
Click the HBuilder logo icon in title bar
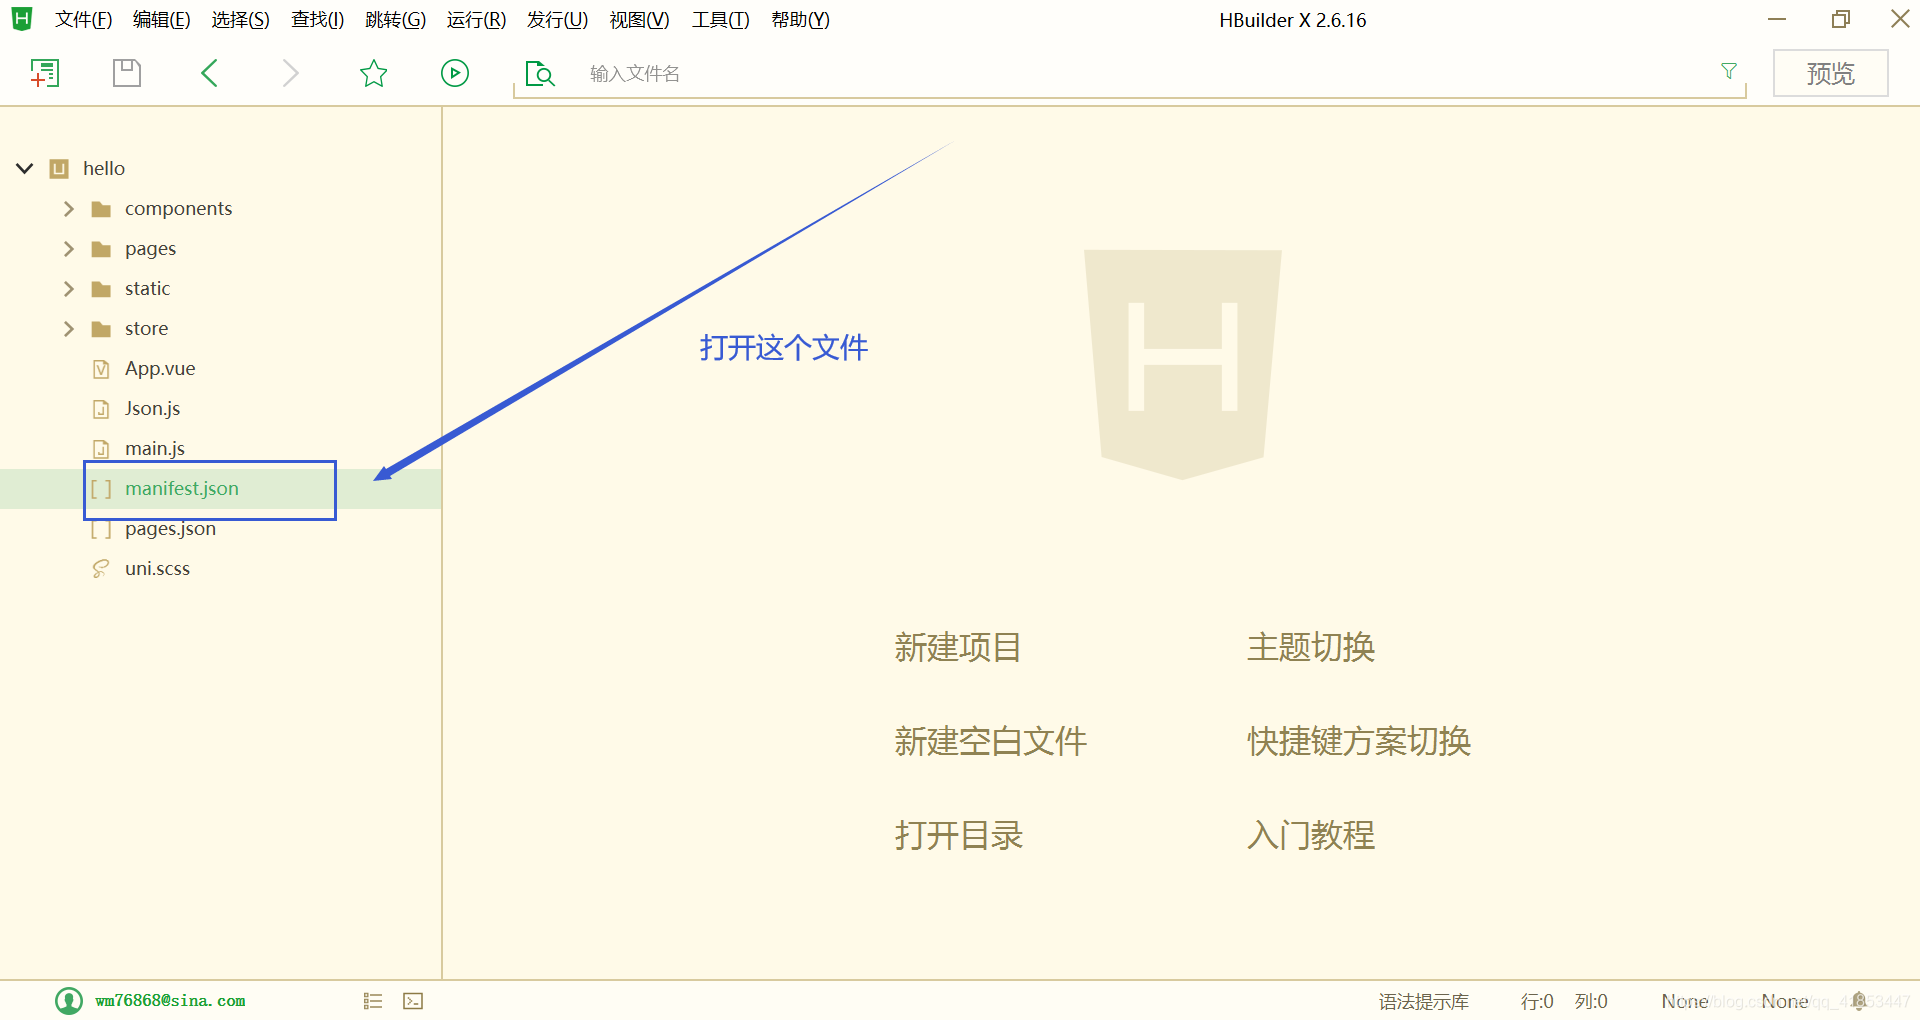coord(22,19)
